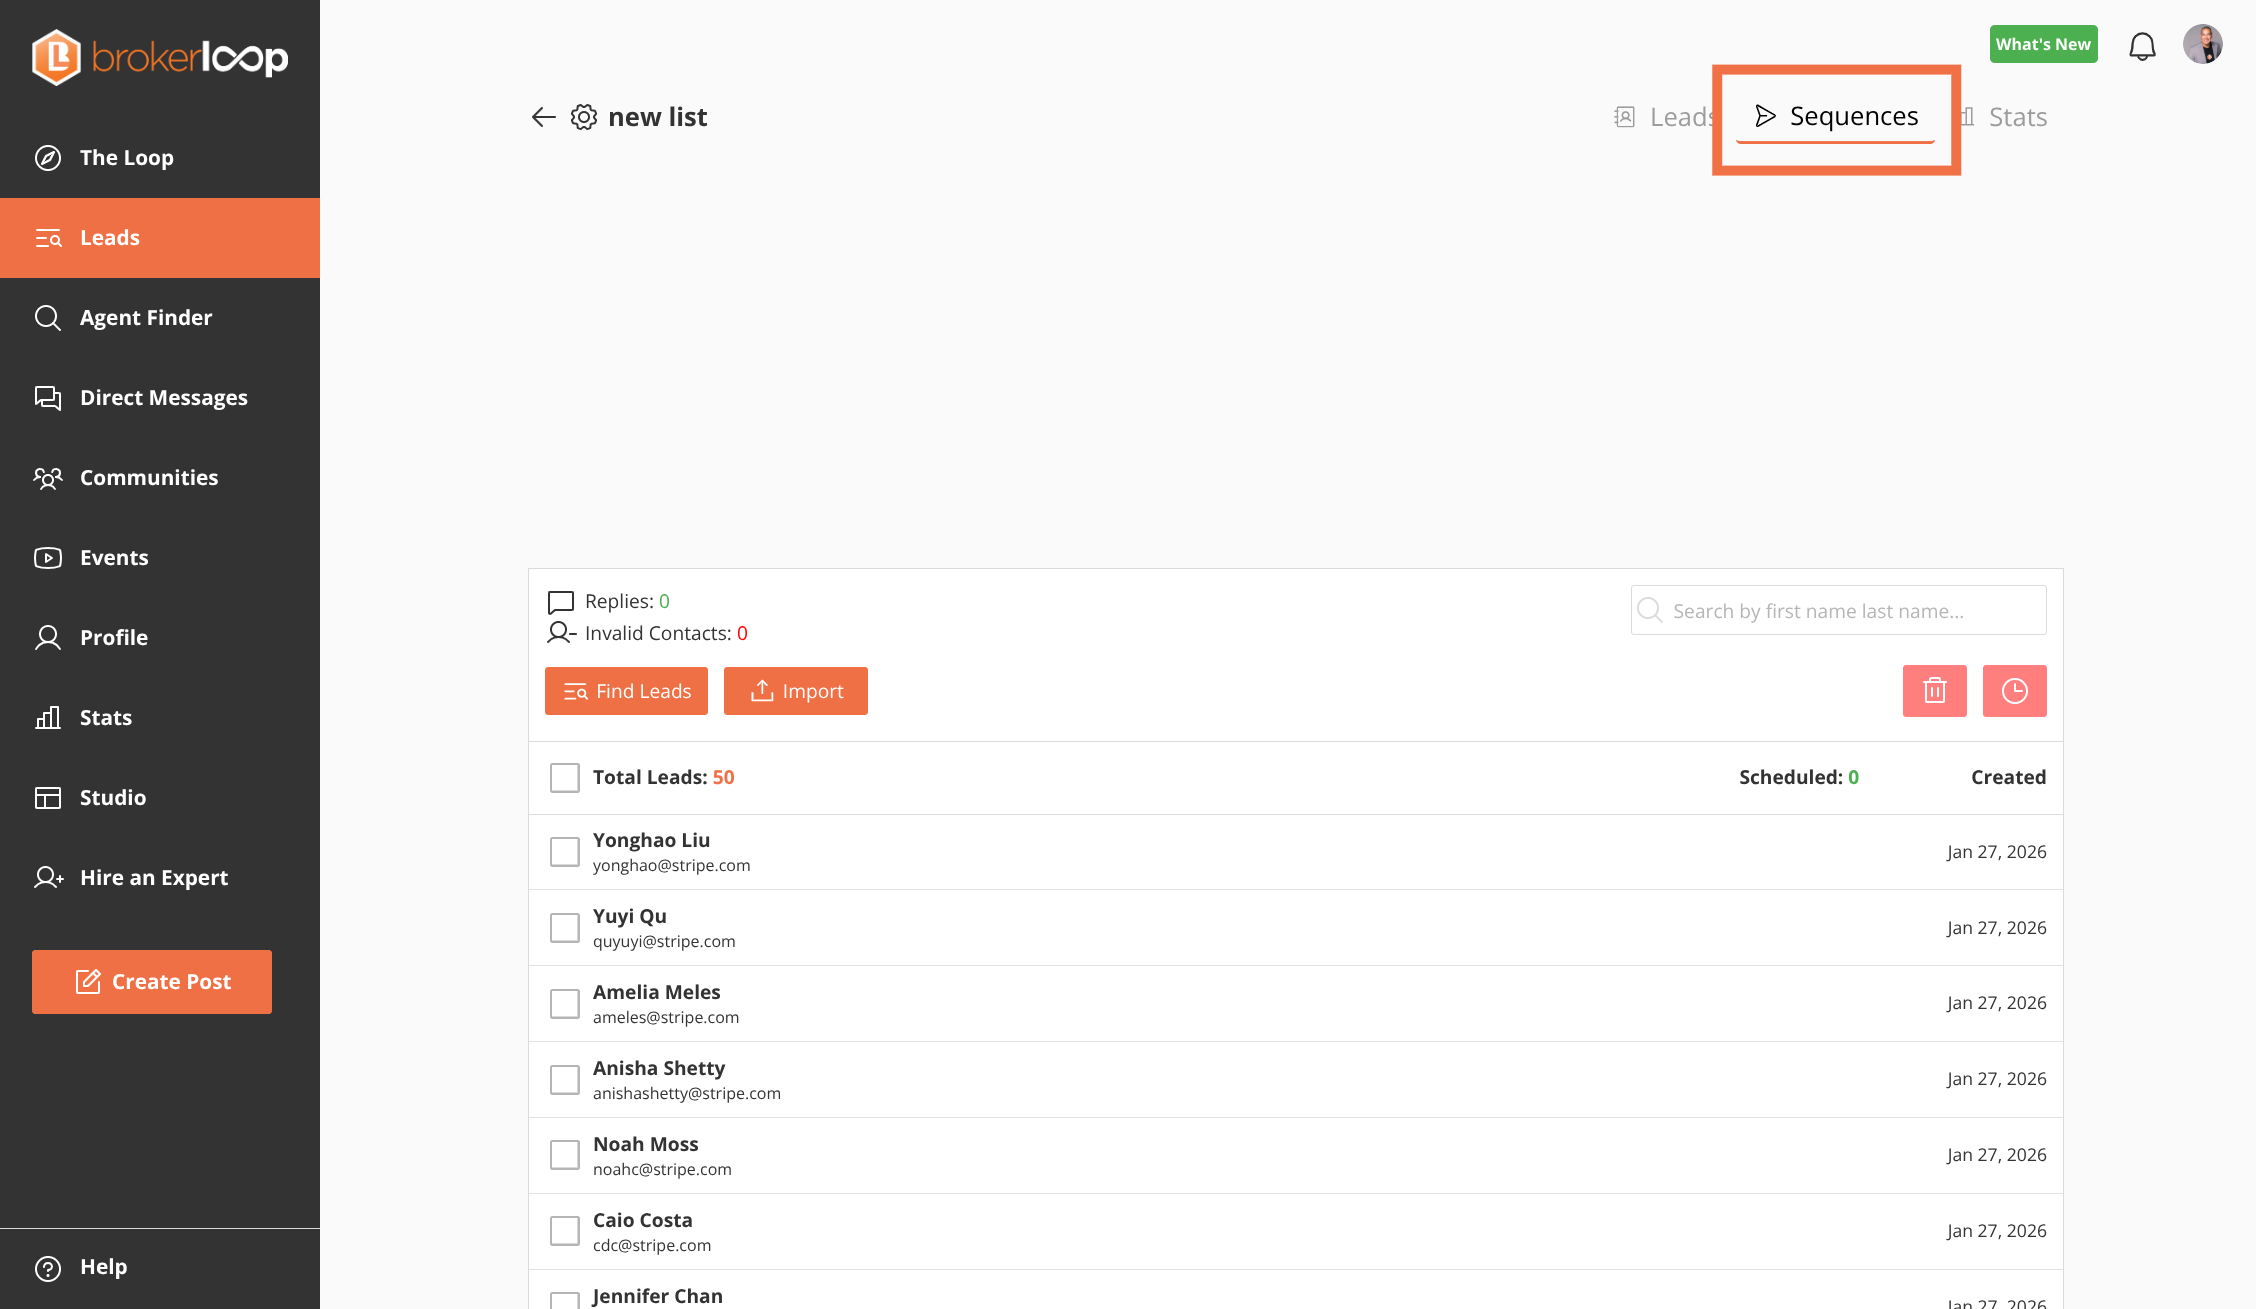Click the brokerloop logo
Viewport: 2256px width, 1309px height.
[160, 57]
